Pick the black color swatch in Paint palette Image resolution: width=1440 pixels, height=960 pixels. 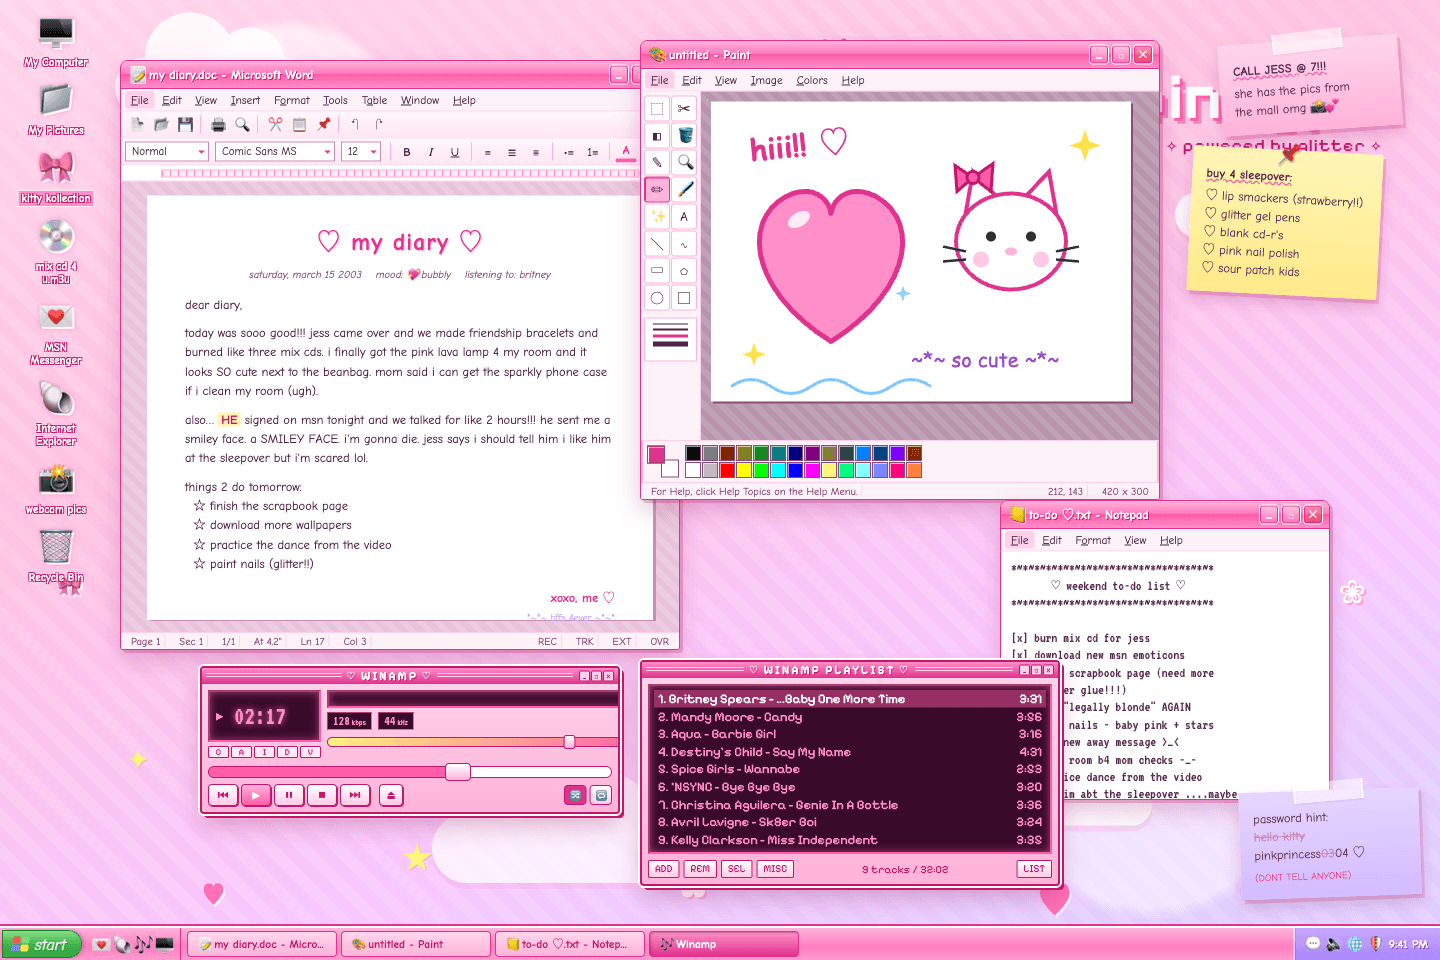pyautogui.click(x=693, y=453)
